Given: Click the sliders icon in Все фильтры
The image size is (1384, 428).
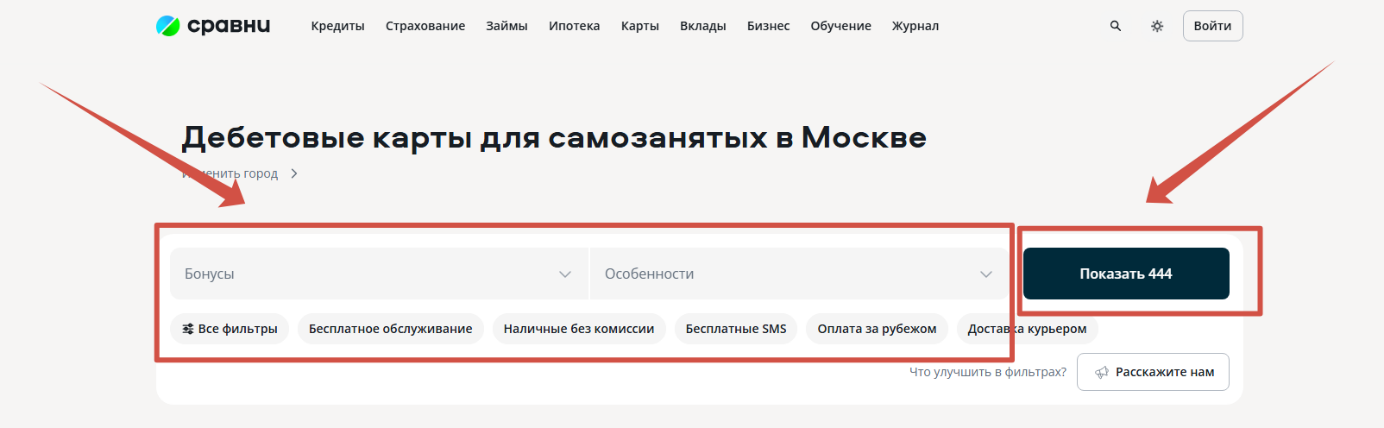Looking at the screenshot, I should [x=188, y=328].
